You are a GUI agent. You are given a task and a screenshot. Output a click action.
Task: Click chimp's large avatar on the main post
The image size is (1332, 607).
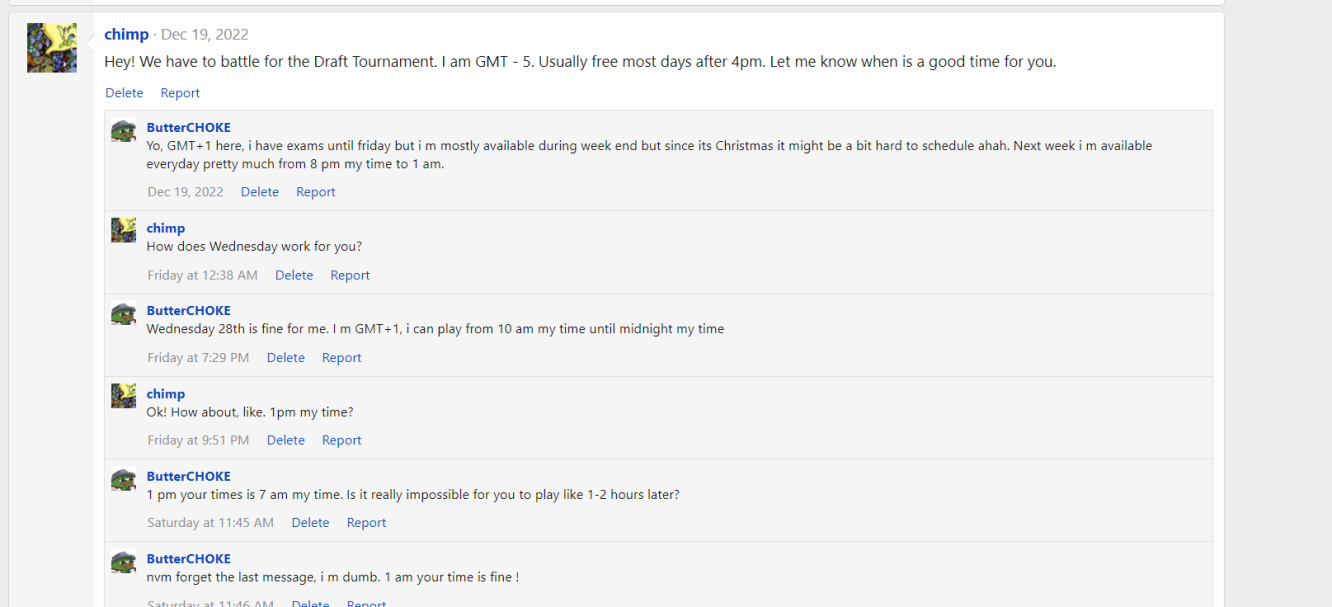tap(52, 48)
